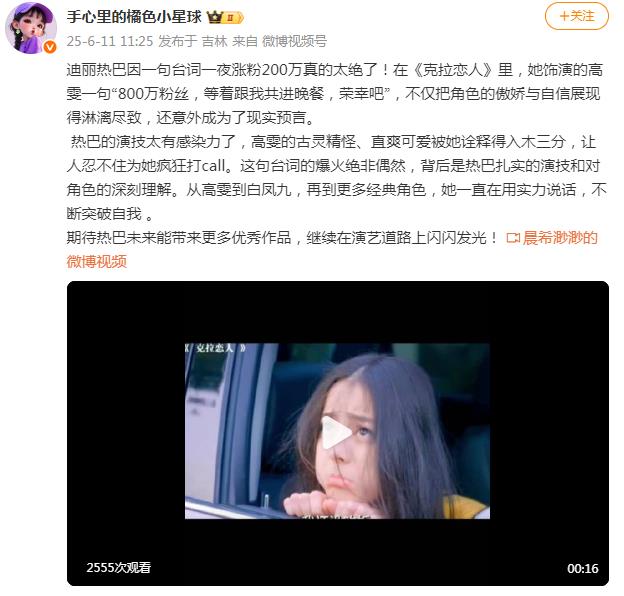Open the video thumbnail of the girl in the car
Viewport: 624px width, 596px height.
(337, 431)
